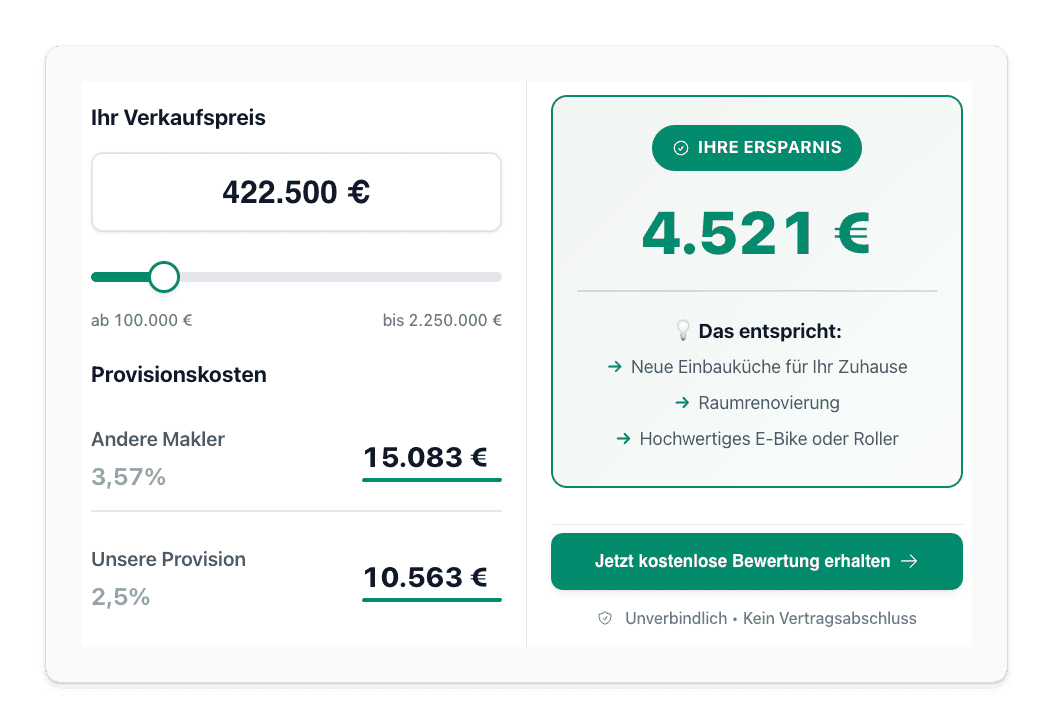Image resolution: width=1053 pixels, height=728 pixels.
Task: Click the arrow icon before Hochwertiges E-Bike
Action: pyautogui.click(x=623, y=439)
